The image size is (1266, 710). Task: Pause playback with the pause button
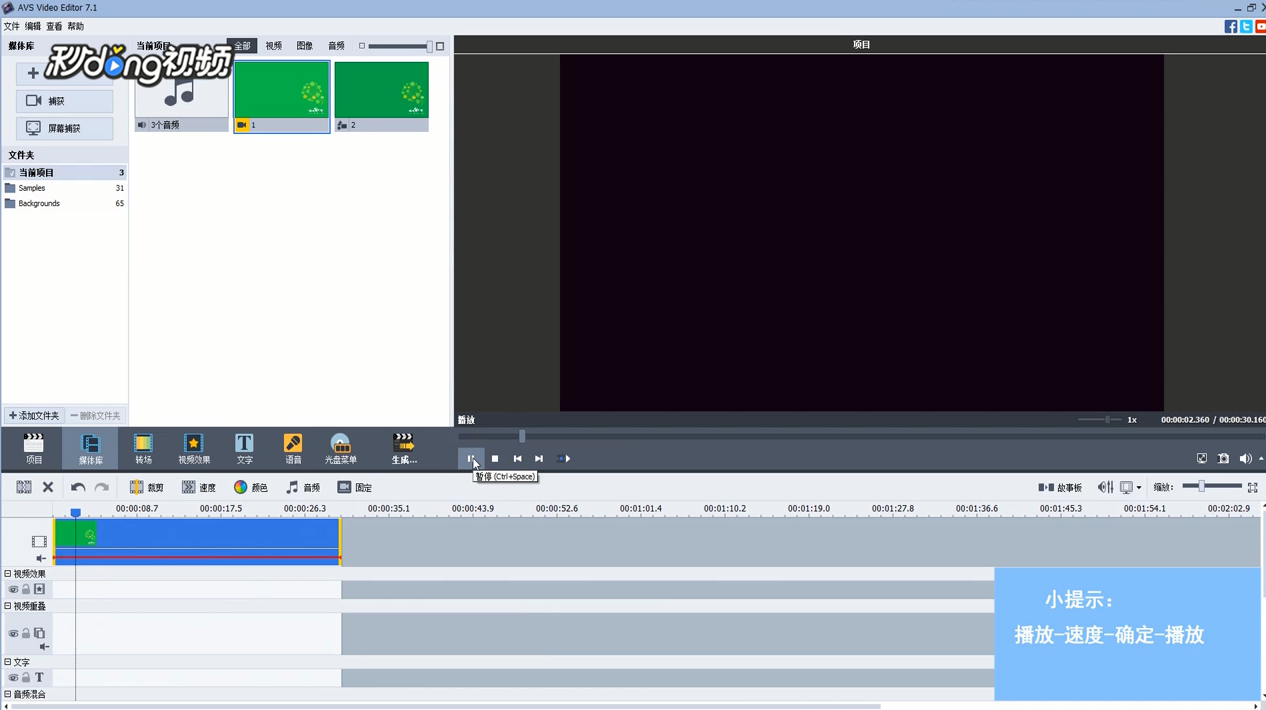[471, 459]
